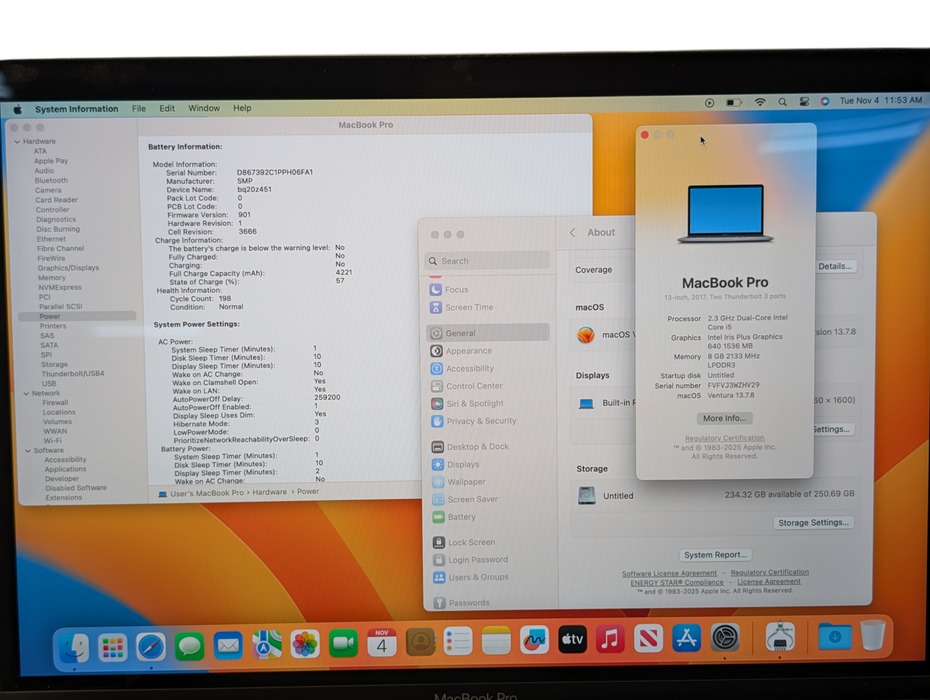Open Finder from the Dock
This screenshot has height=700, width=930.
[75, 647]
